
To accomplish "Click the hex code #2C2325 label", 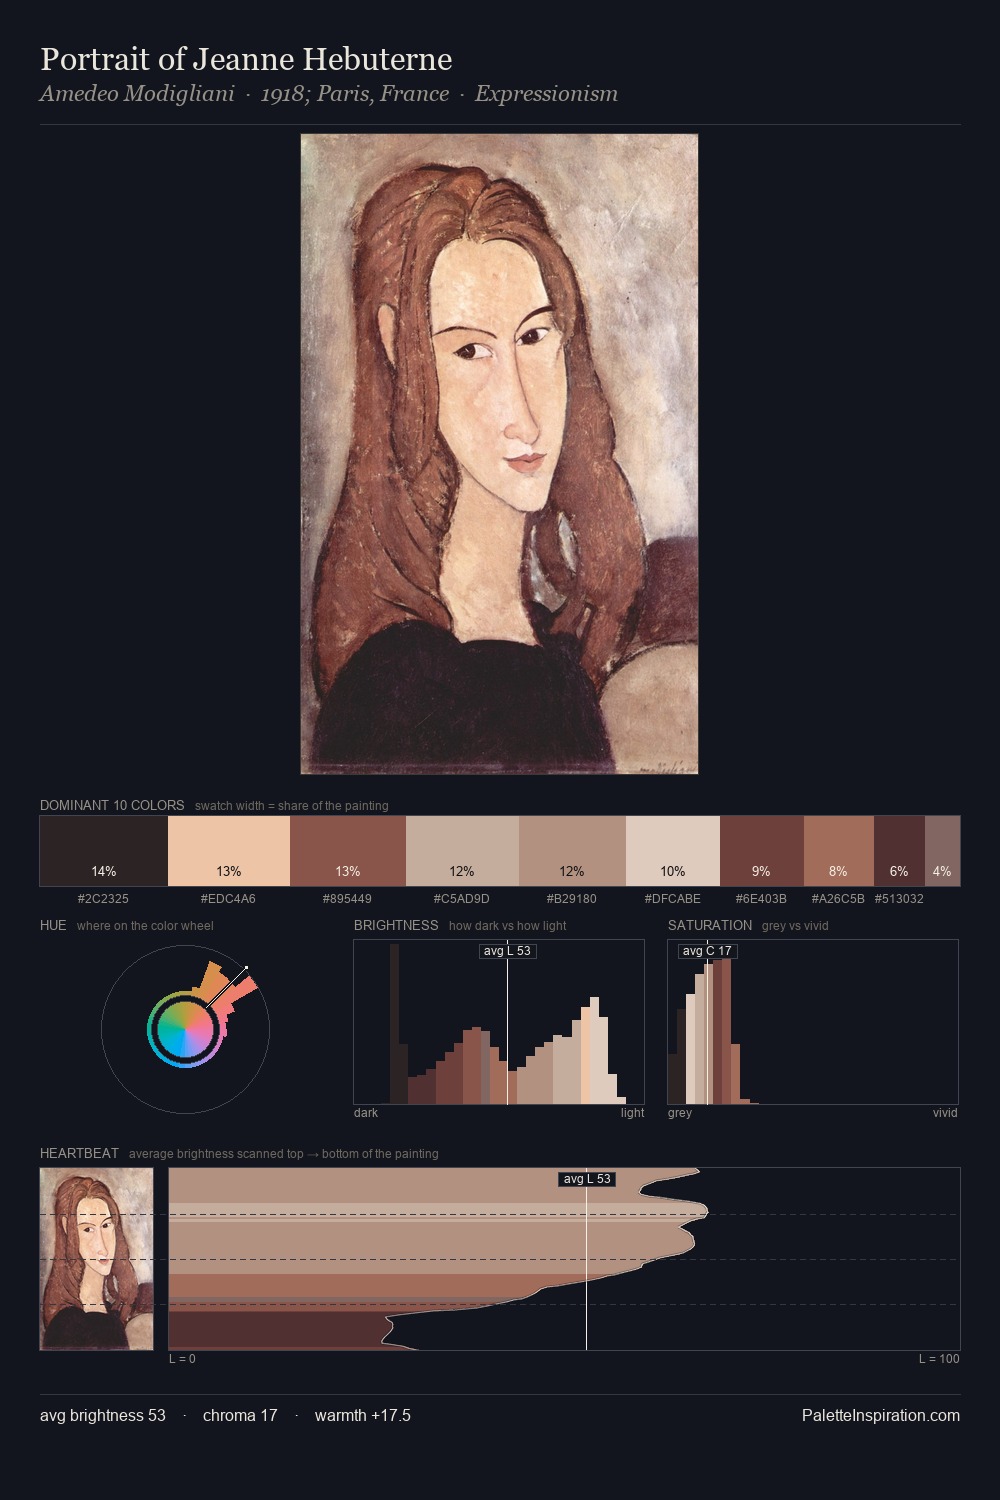I will (x=103, y=898).
